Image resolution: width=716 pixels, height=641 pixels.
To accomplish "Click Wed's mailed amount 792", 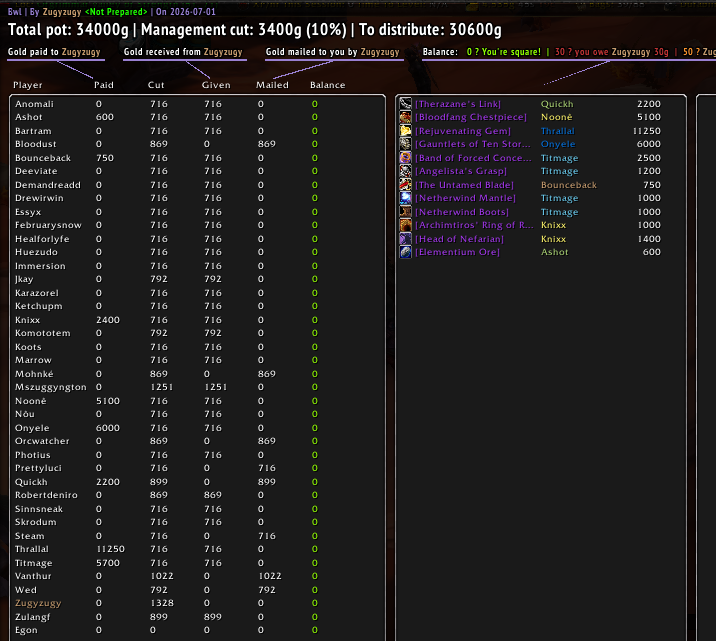I will pyautogui.click(x=267, y=590).
